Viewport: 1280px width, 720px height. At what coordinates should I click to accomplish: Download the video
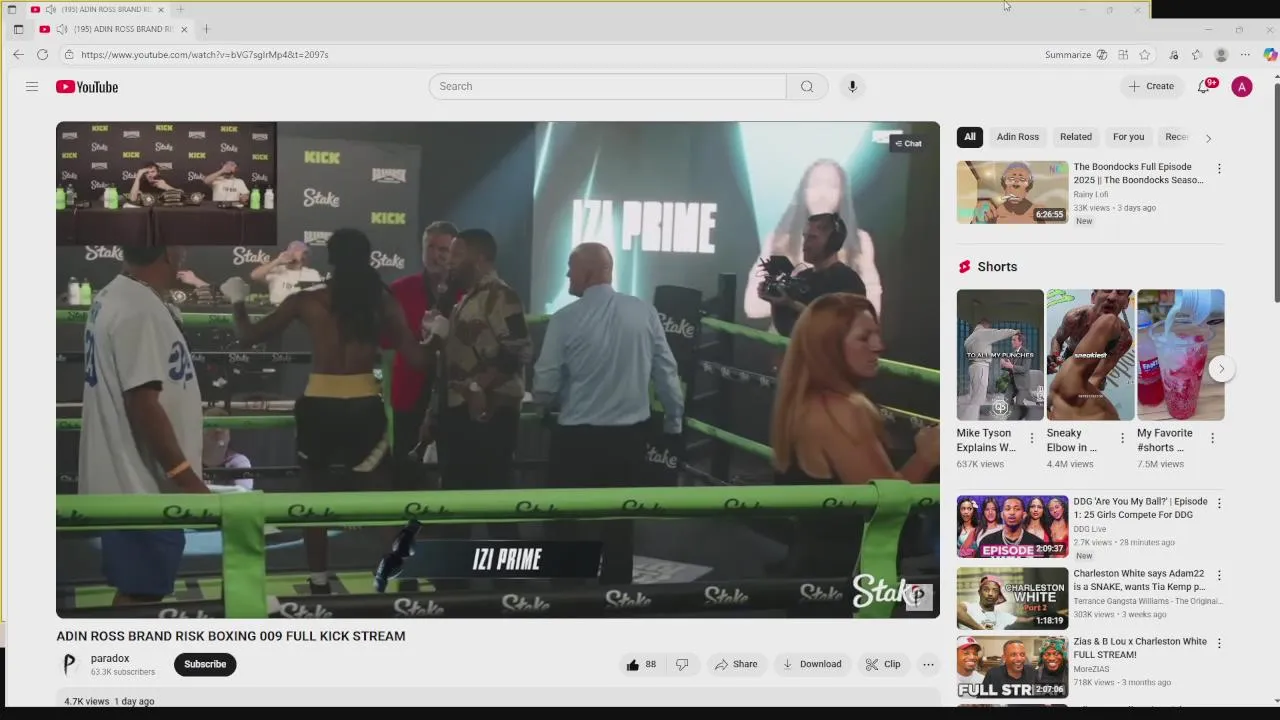click(811, 664)
